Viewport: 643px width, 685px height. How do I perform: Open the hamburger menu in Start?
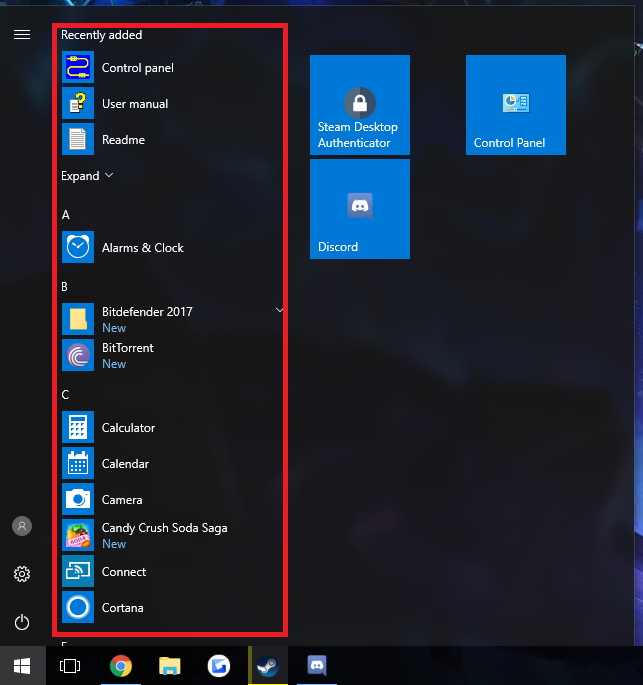point(22,35)
